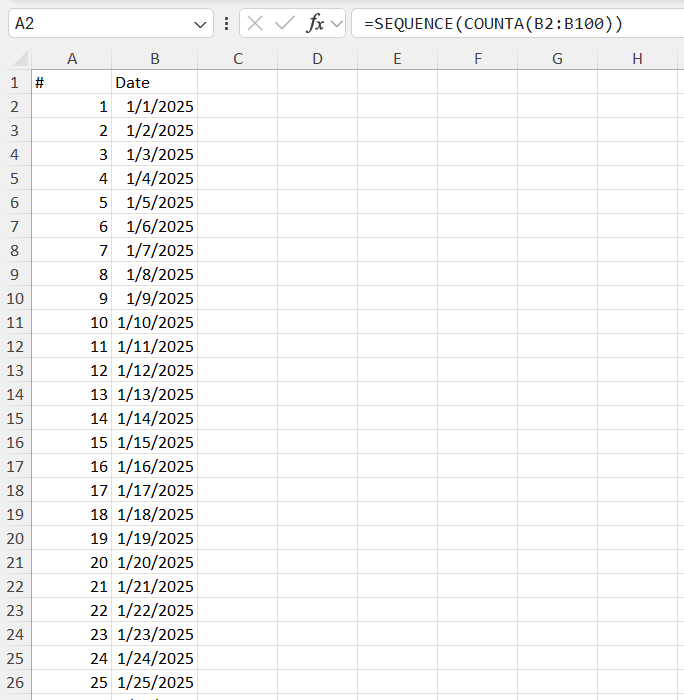This screenshot has width=684, height=700.
Task: Click column A cell showing number 25
Action: click(x=71, y=682)
